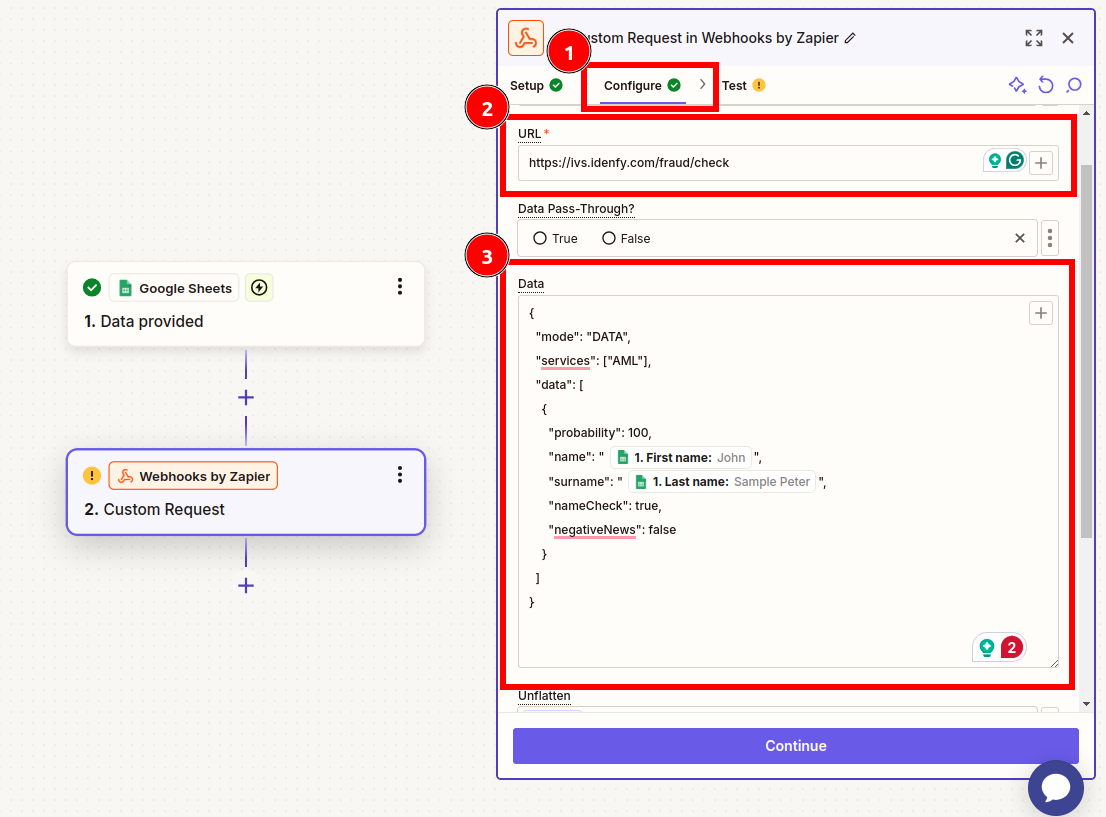
Task: Click the plus button to insert data into URL
Action: (1040, 161)
